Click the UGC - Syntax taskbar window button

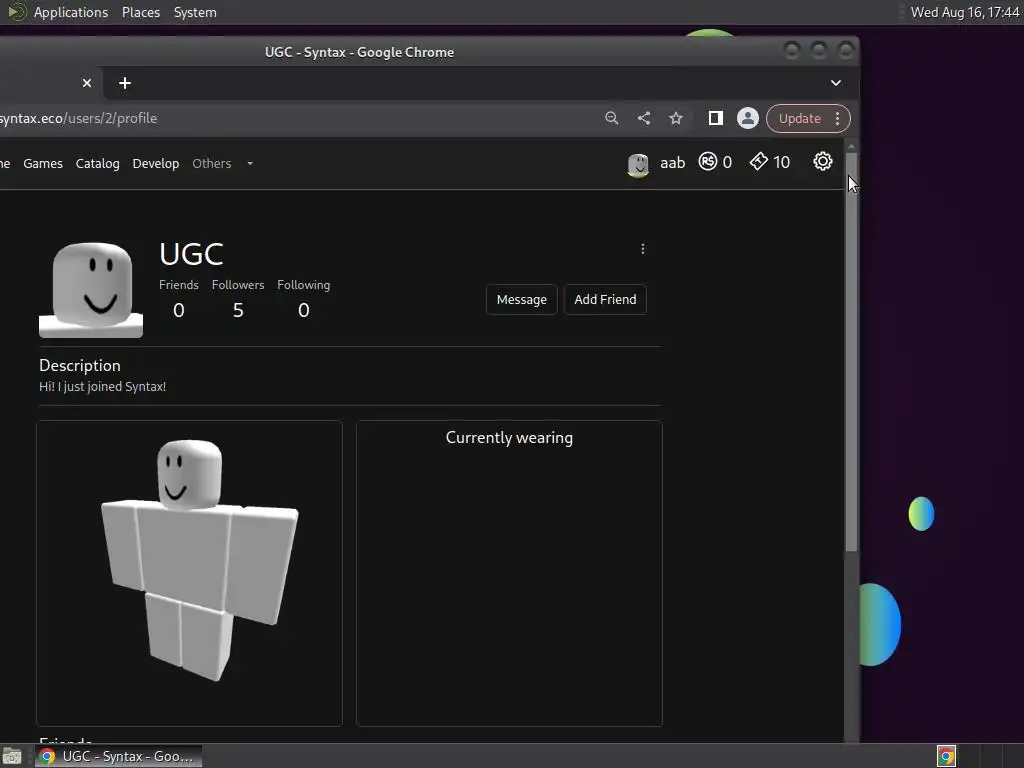pyautogui.click(x=118, y=756)
